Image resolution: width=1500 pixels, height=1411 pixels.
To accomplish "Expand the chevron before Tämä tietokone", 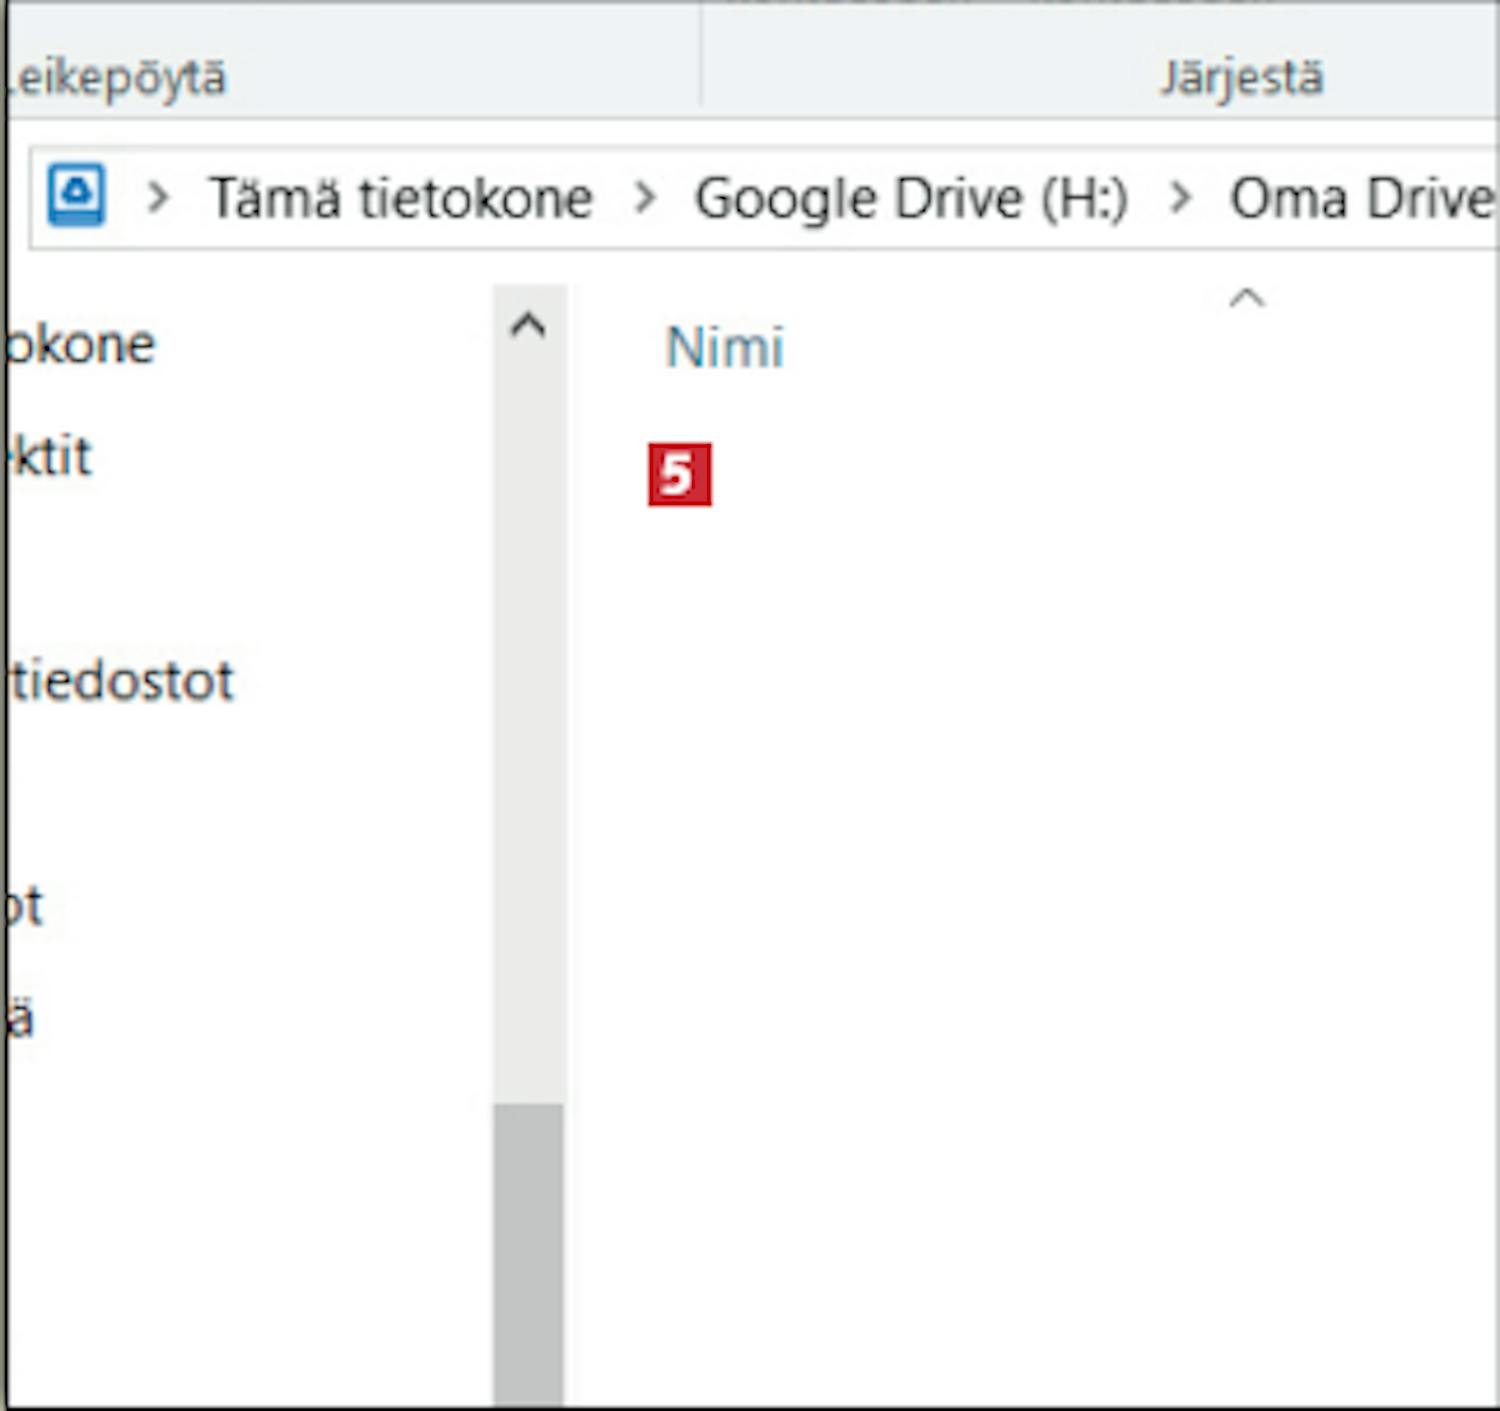I will [x=157, y=198].
